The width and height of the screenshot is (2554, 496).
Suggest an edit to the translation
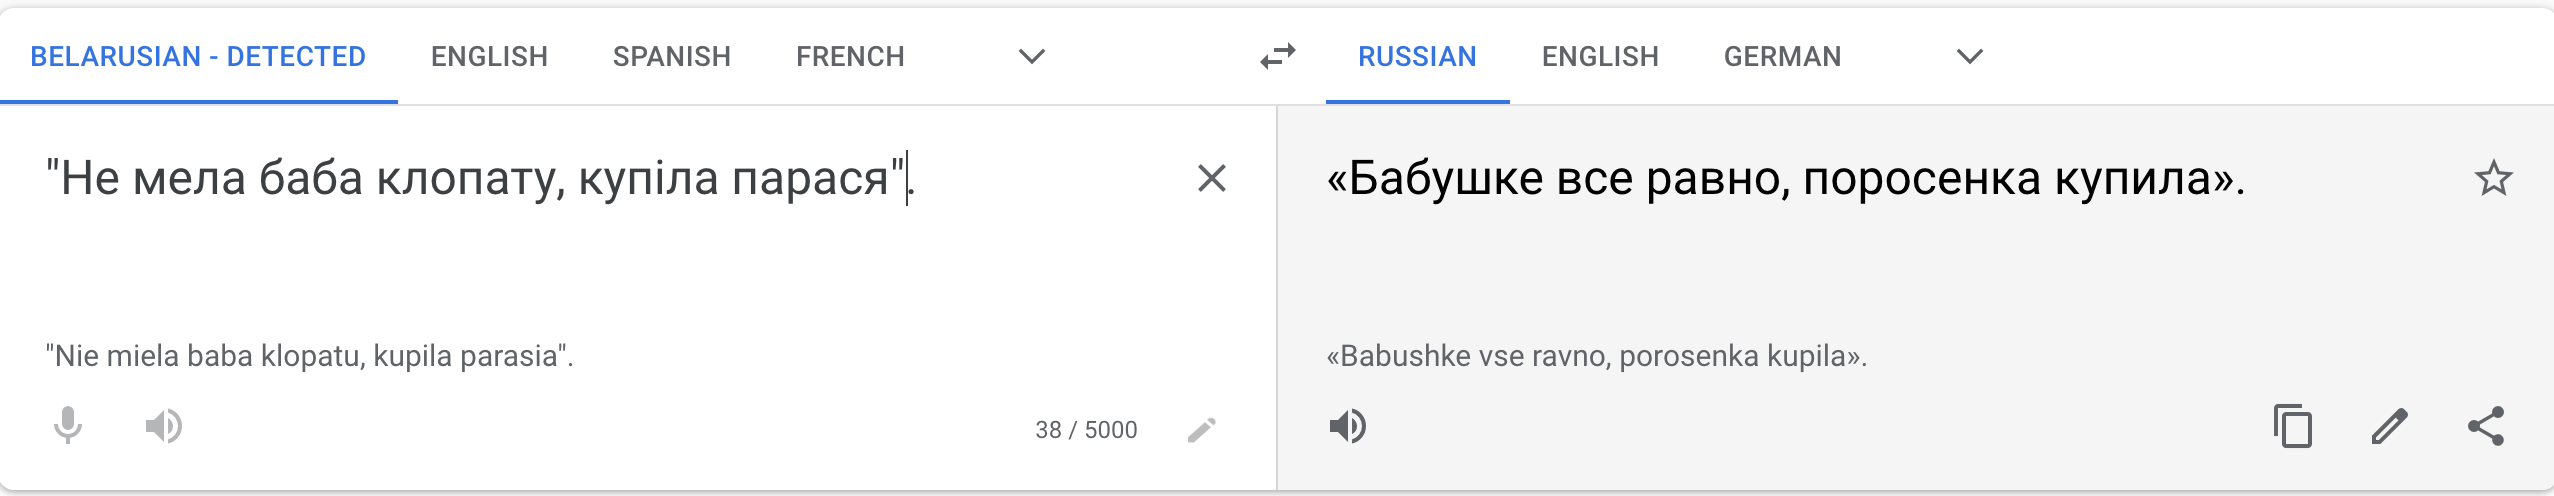click(2389, 426)
